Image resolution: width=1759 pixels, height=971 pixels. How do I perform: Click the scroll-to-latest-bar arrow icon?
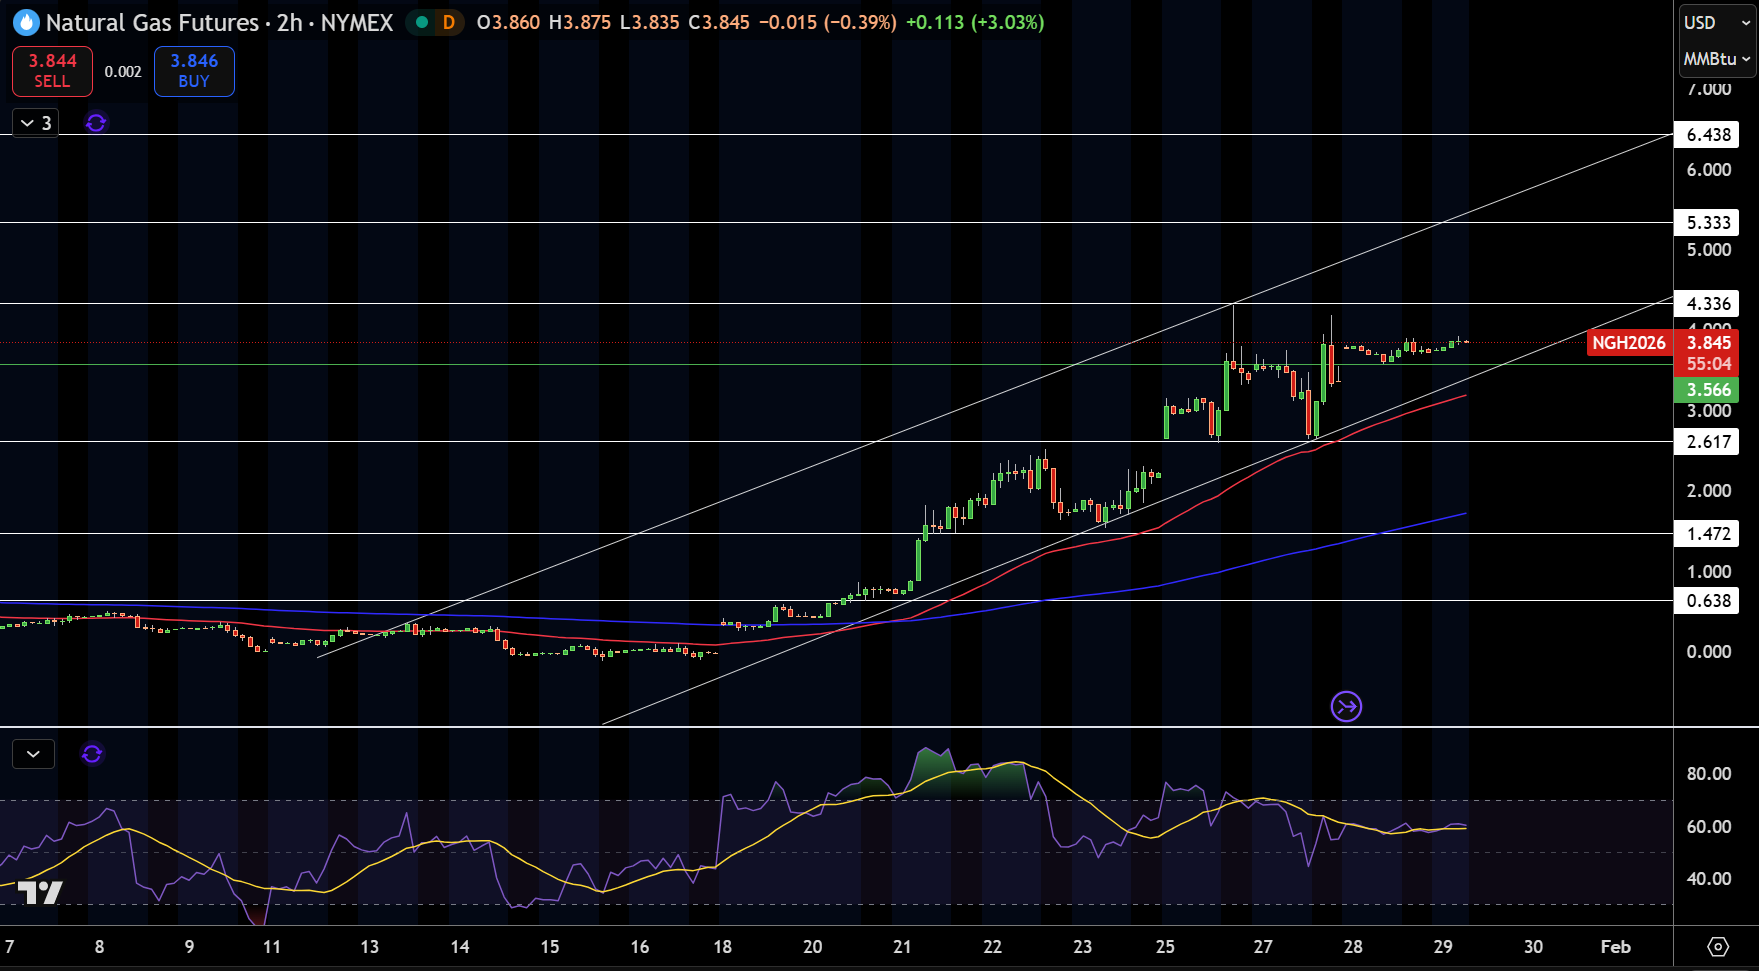[x=1347, y=707]
